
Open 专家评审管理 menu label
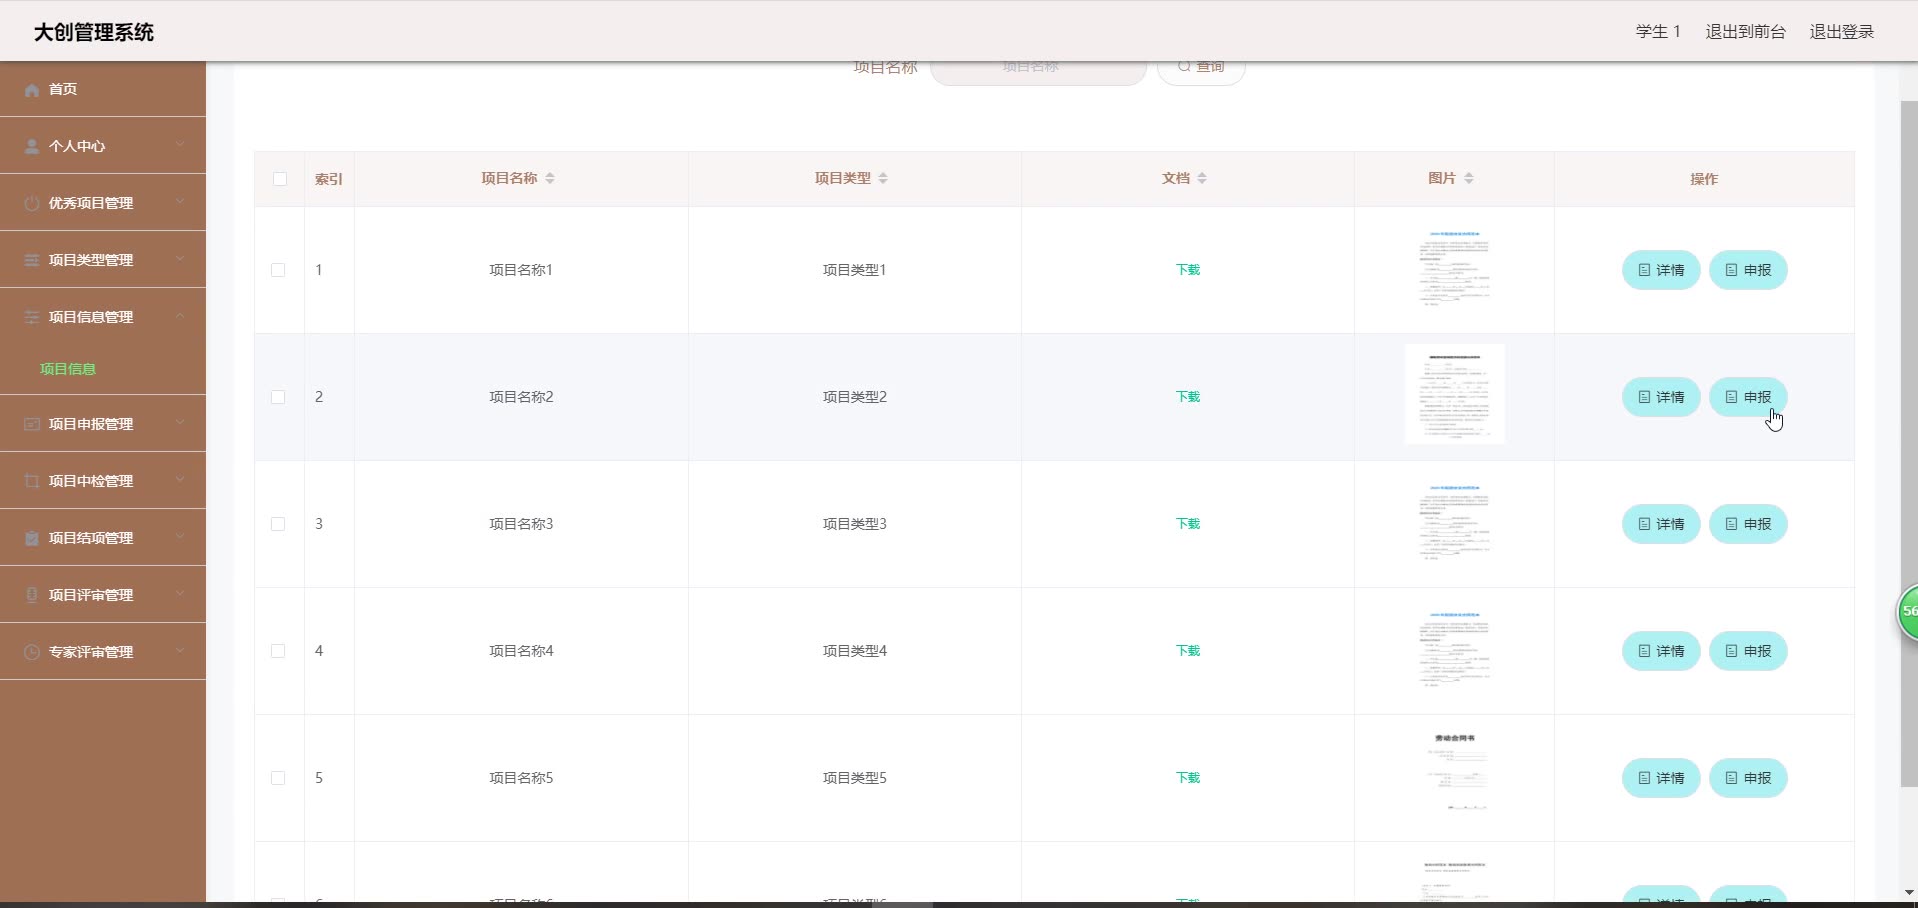(x=91, y=652)
